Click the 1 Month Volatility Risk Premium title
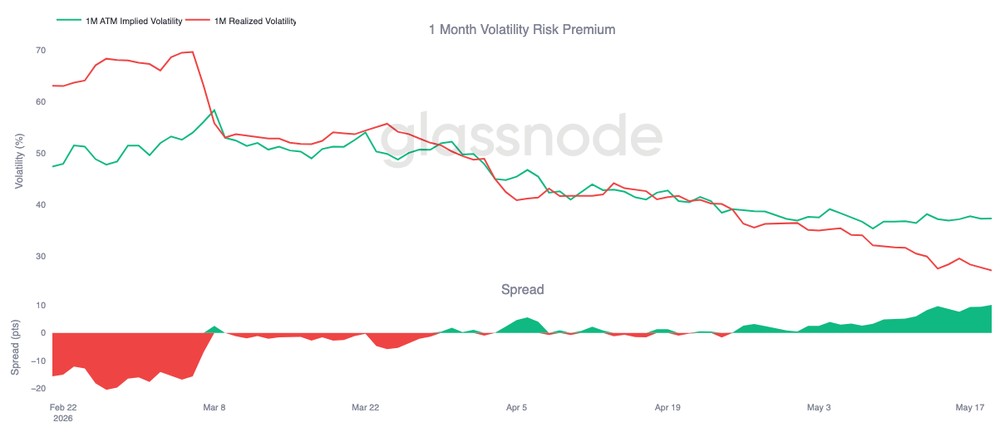The height and width of the screenshot is (432, 1000). coord(522,29)
